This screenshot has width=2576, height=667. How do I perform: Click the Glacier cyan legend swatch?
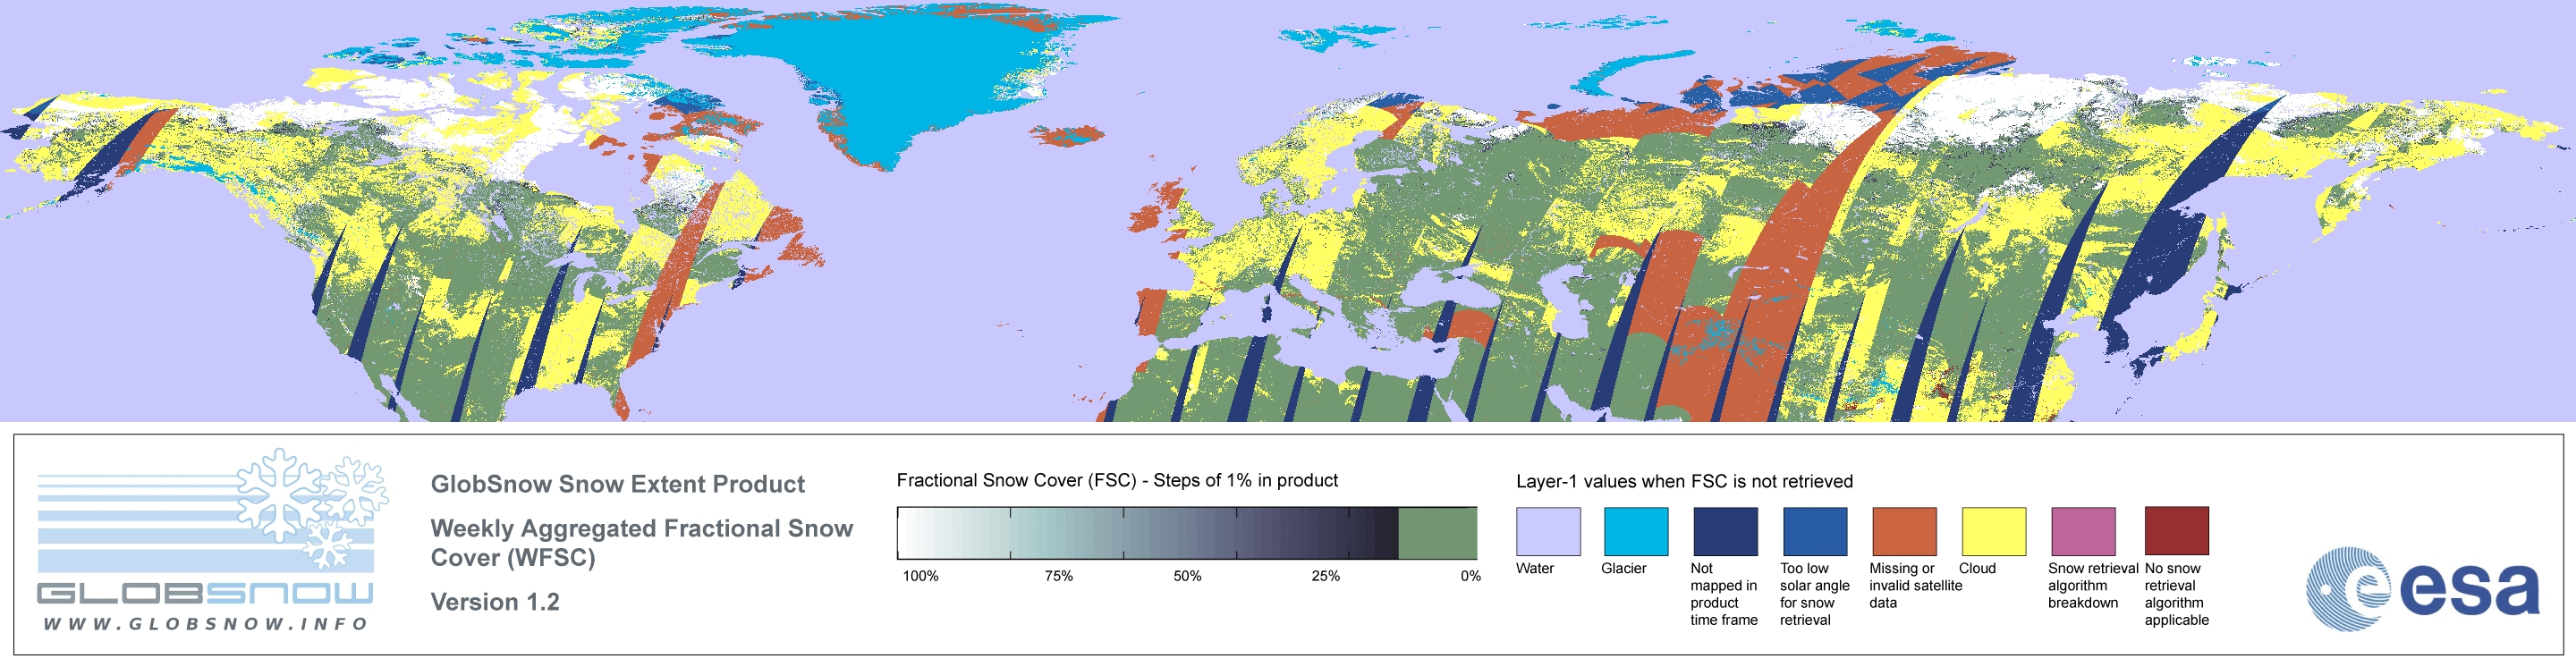tap(1636, 531)
